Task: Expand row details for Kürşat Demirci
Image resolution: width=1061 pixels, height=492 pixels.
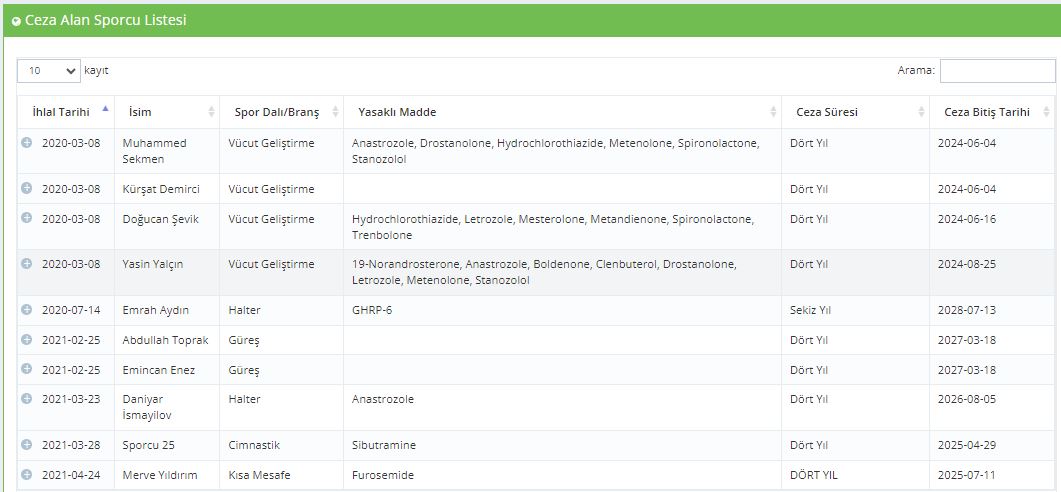Action: [26, 188]
